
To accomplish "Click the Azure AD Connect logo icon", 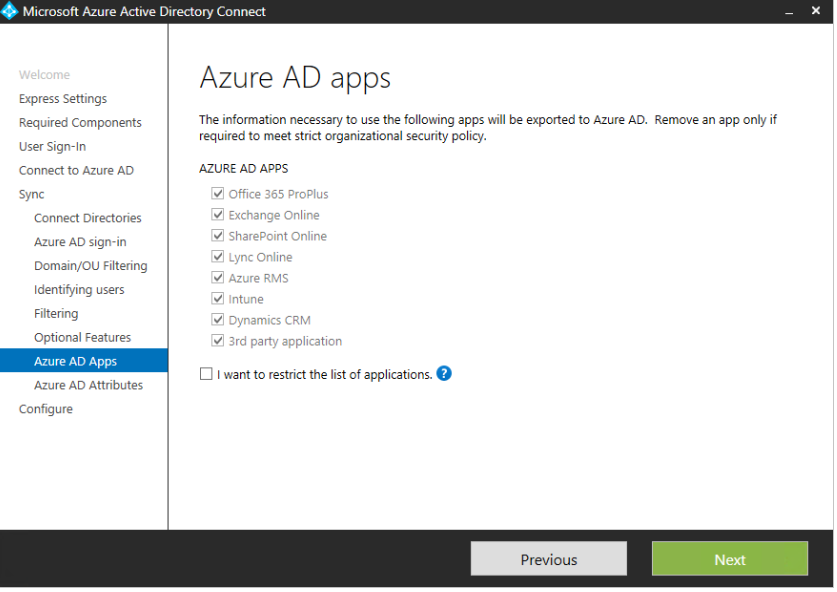I will tap(12, 11).
